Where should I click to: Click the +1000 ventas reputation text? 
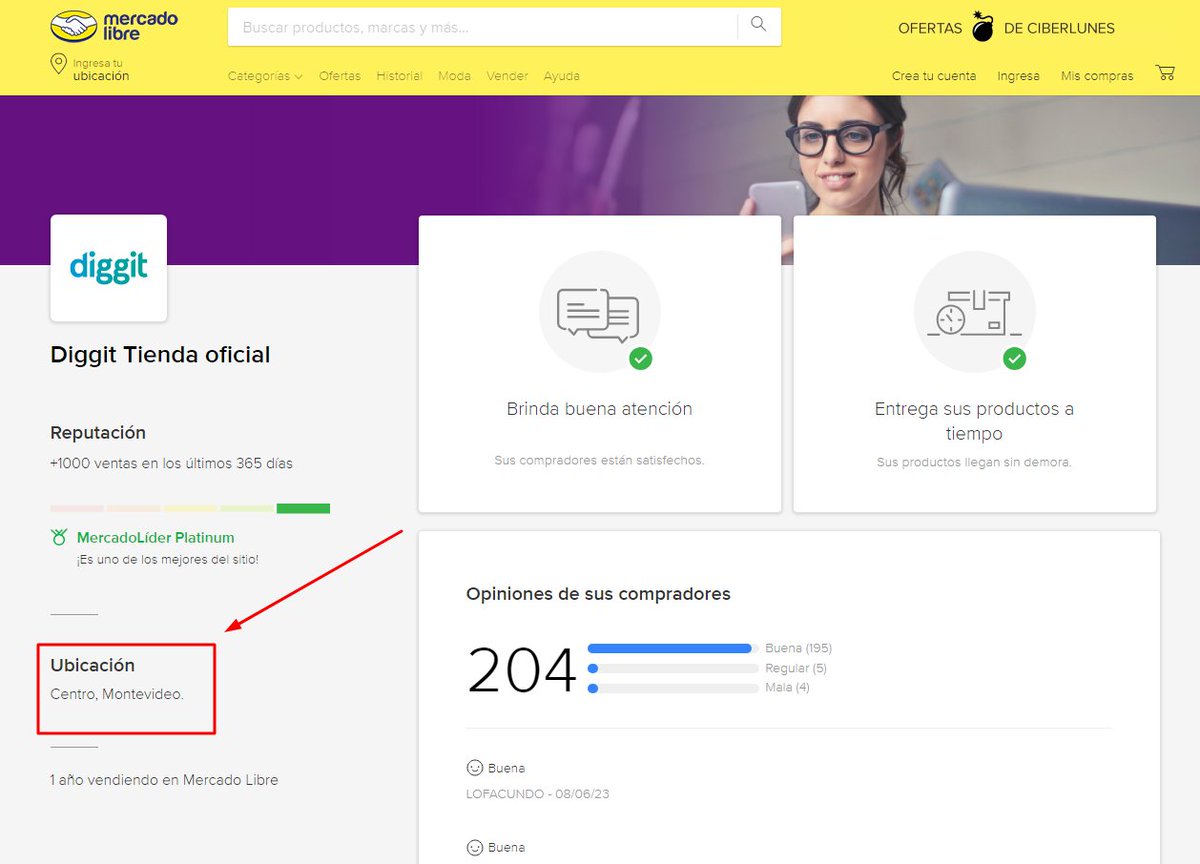[x=172, y=464]
